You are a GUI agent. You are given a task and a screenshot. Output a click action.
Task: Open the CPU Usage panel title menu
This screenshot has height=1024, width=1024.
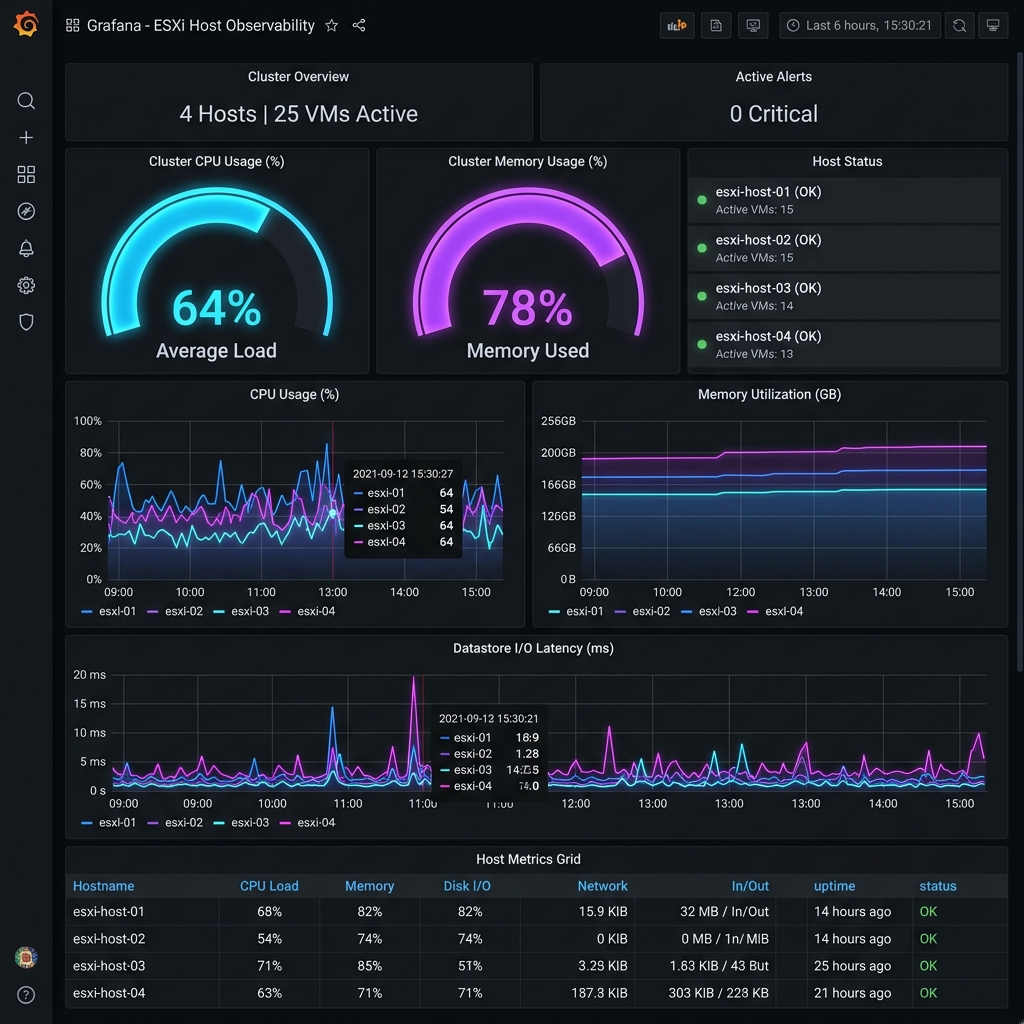294,394
